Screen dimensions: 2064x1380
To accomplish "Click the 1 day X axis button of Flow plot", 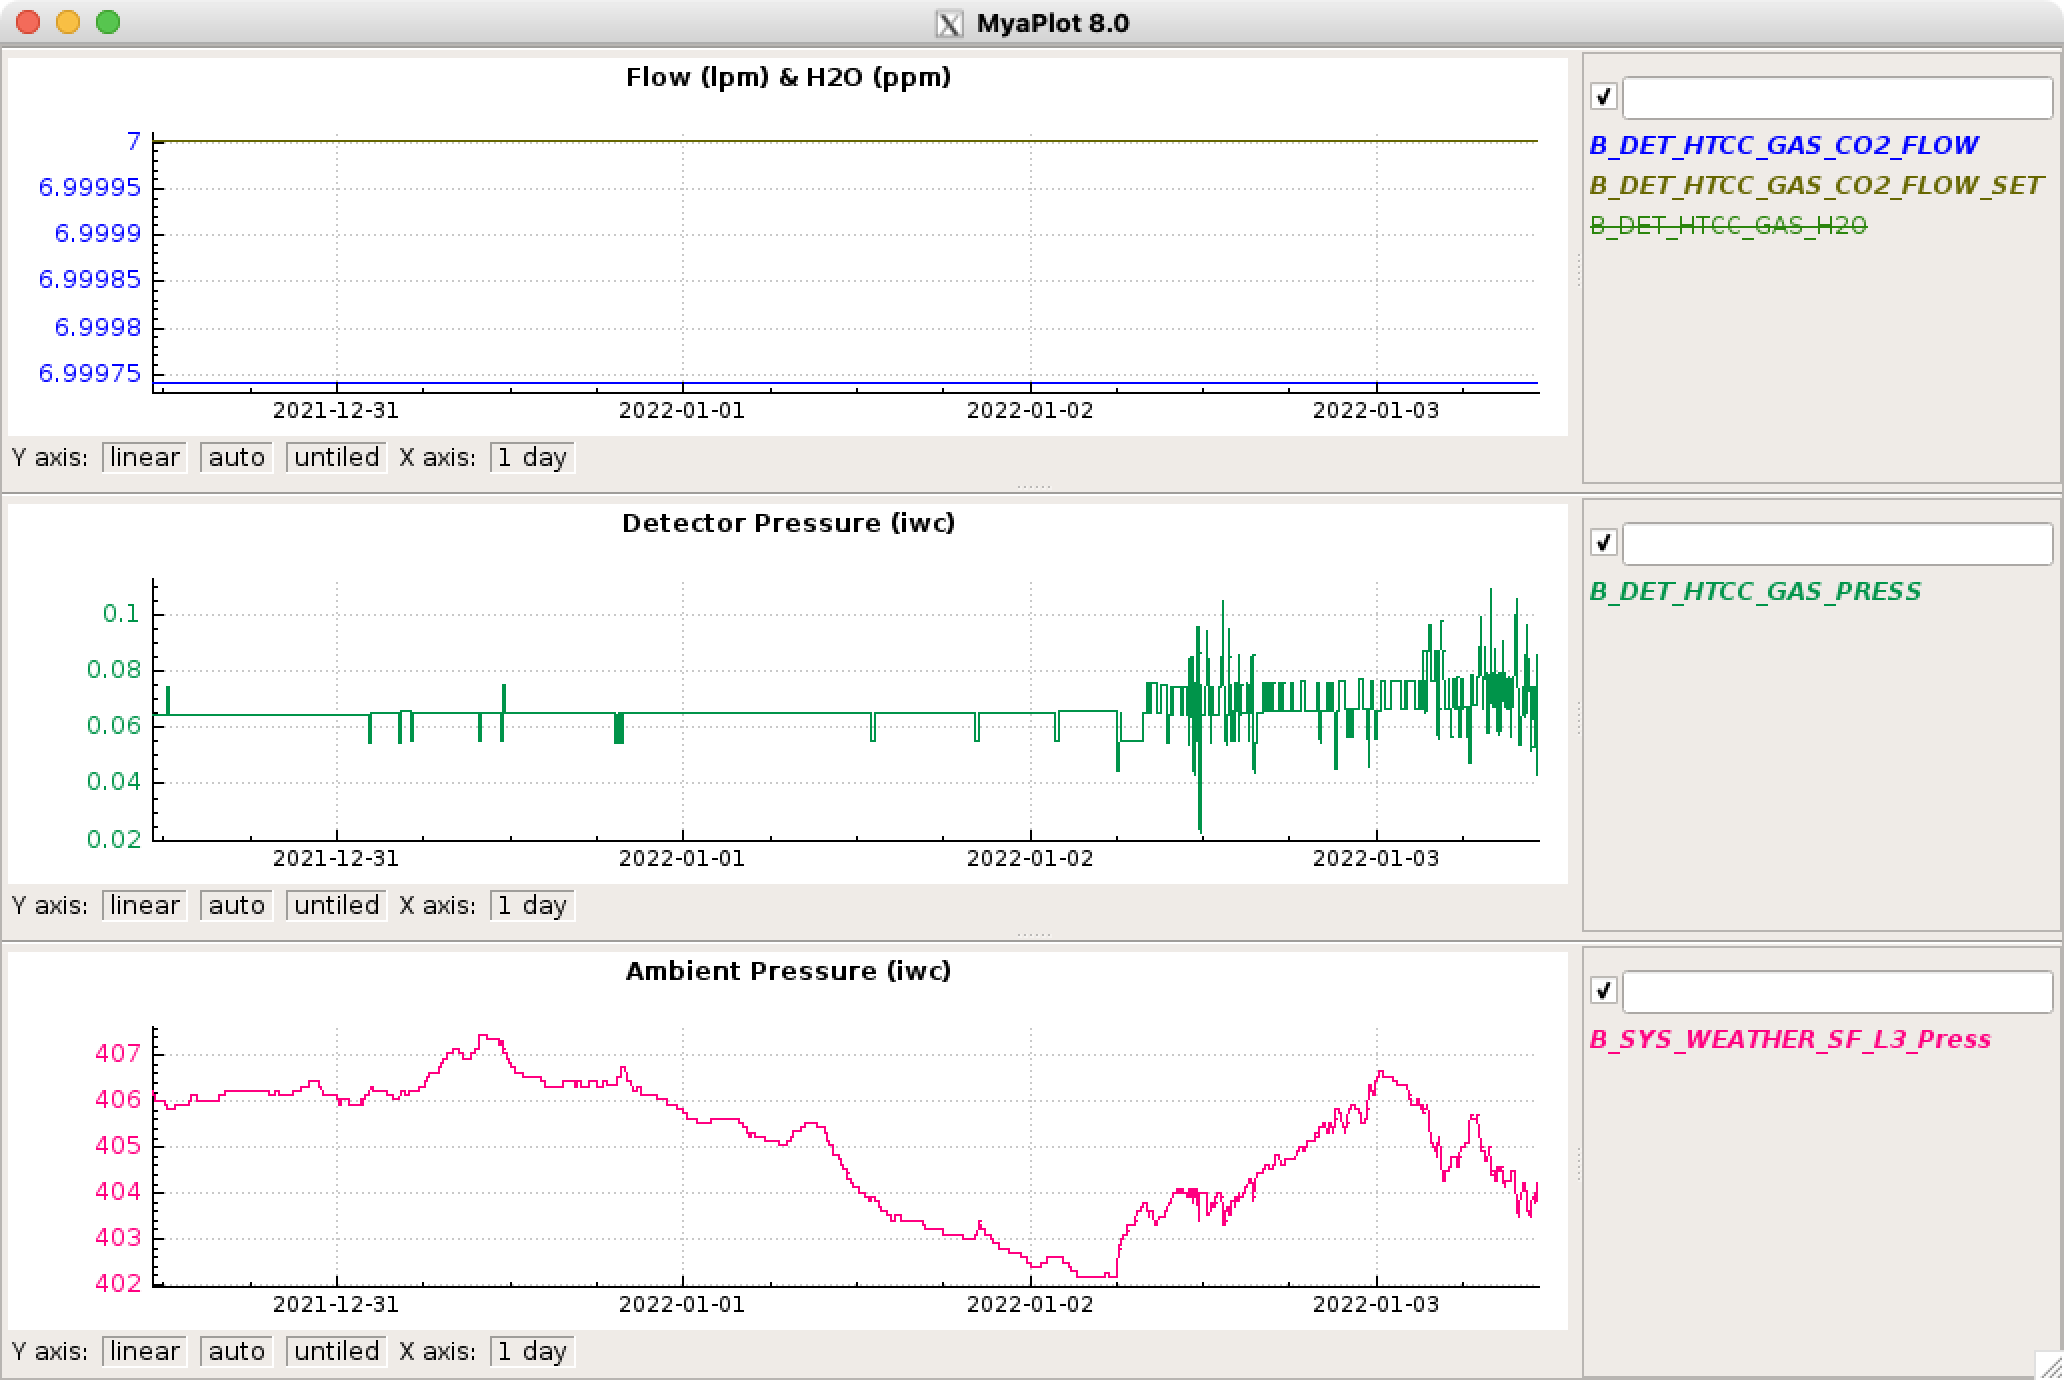I will tap(532, 458).
